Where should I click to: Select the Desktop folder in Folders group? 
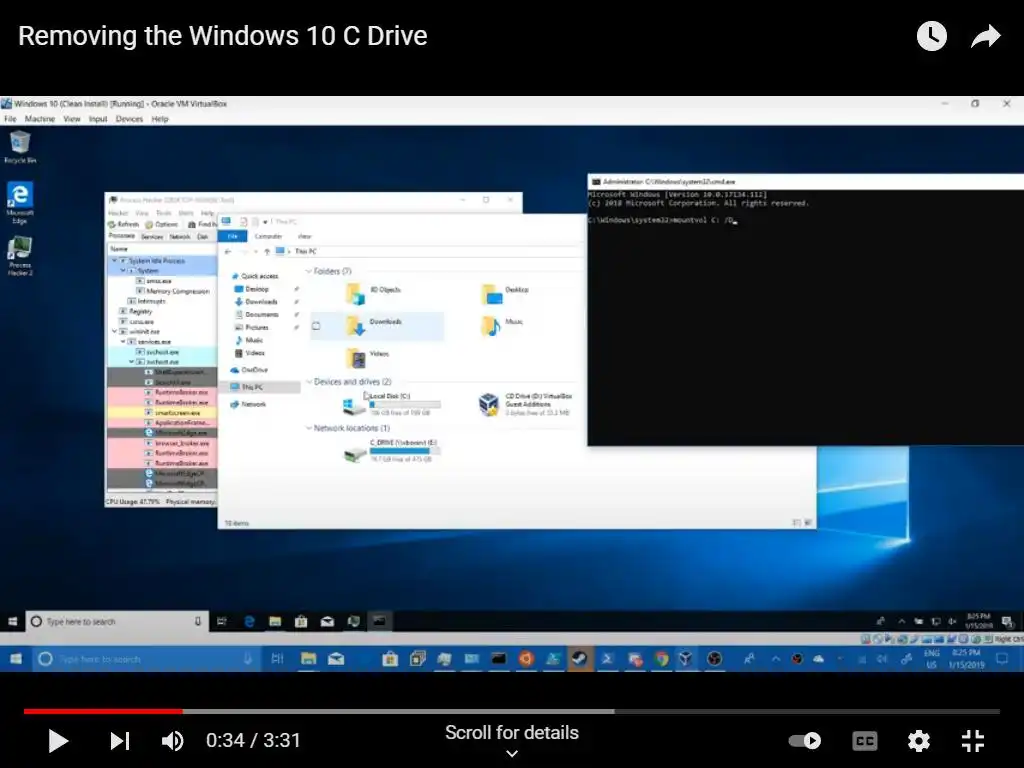(x=504, y=294)
